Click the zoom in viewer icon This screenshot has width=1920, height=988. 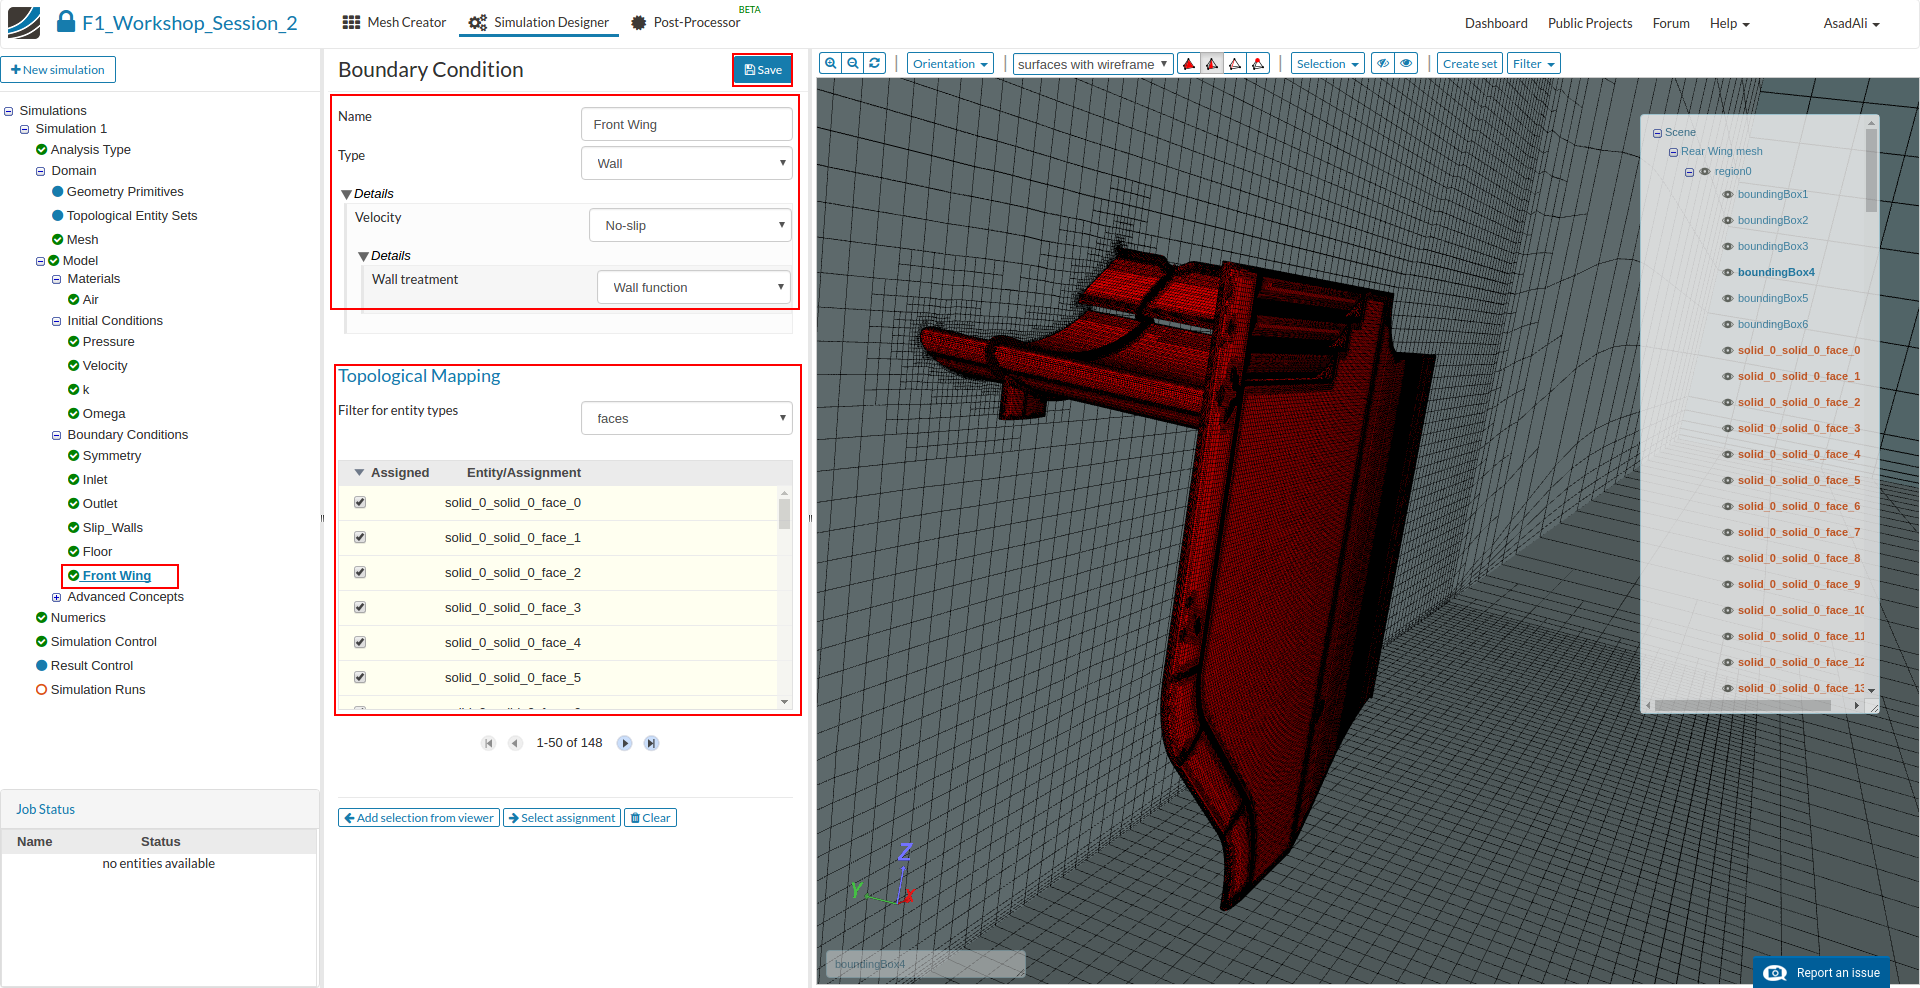tap(830, 63)
